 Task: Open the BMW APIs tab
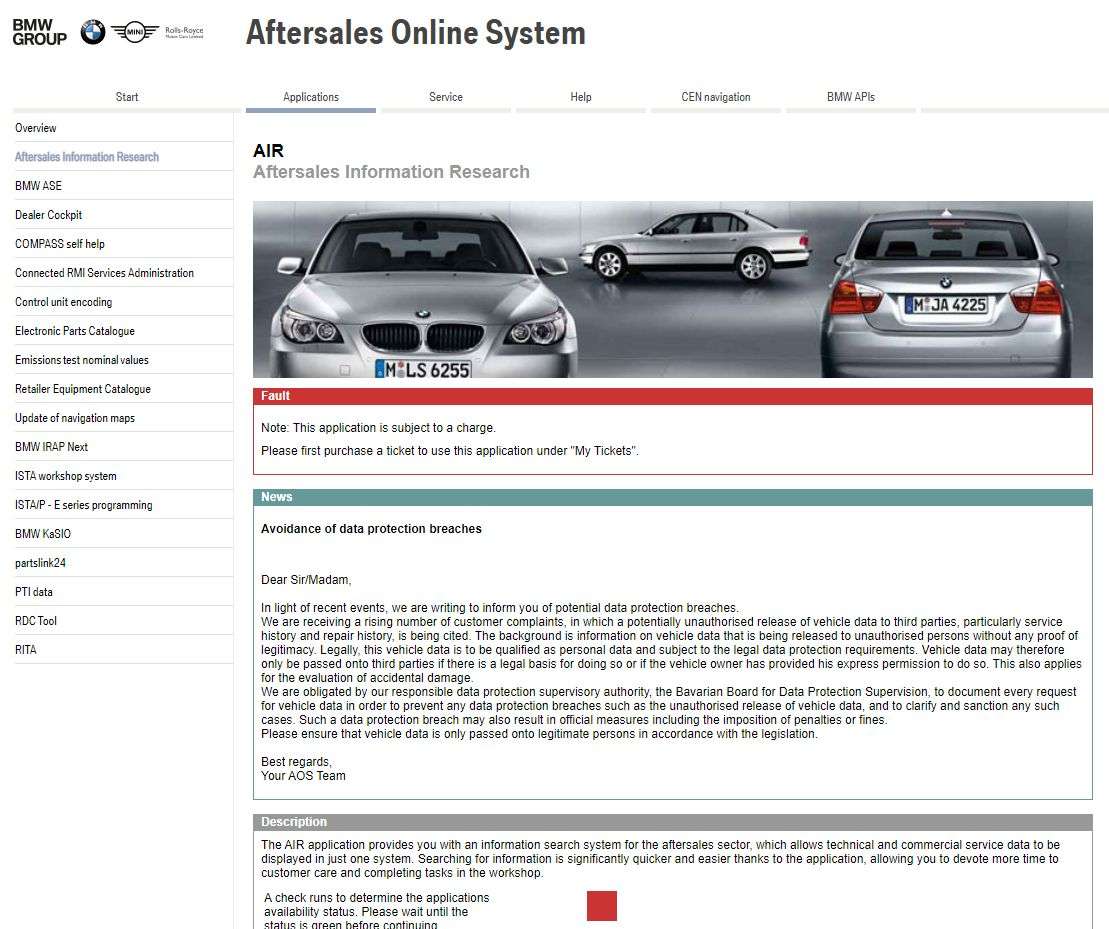(x=851, y=97)
